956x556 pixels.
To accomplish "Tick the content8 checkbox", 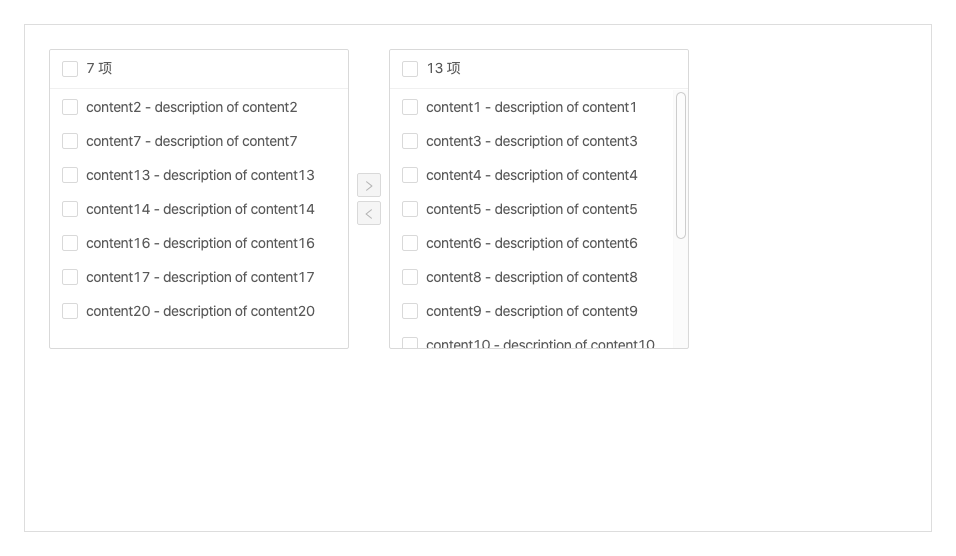I will click(410, 277).
